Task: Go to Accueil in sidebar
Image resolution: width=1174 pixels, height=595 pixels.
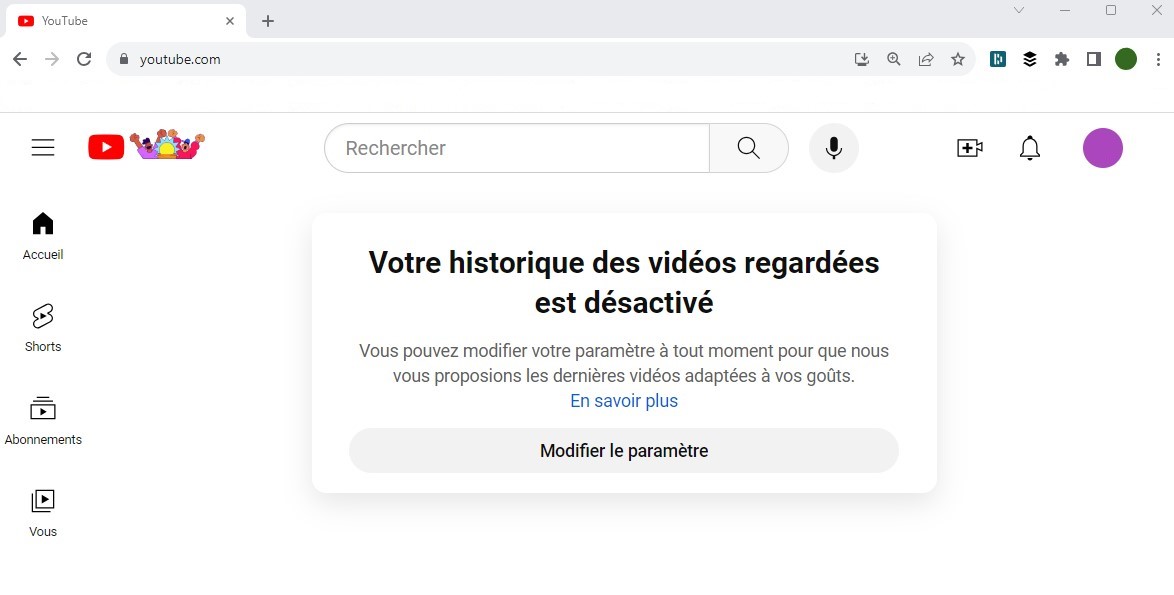Action: click(43, 237)
